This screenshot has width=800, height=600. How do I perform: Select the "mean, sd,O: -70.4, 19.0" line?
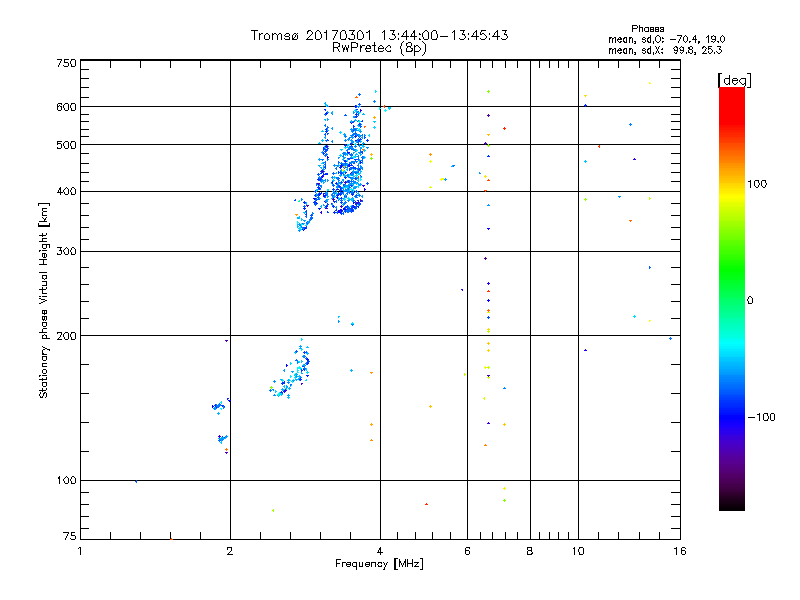[666, 39]
